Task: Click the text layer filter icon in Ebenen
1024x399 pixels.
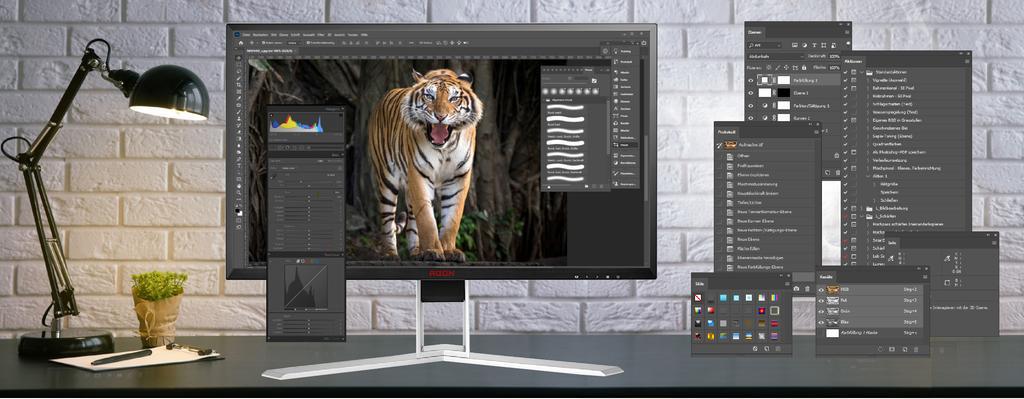Action: click(814, 45)
